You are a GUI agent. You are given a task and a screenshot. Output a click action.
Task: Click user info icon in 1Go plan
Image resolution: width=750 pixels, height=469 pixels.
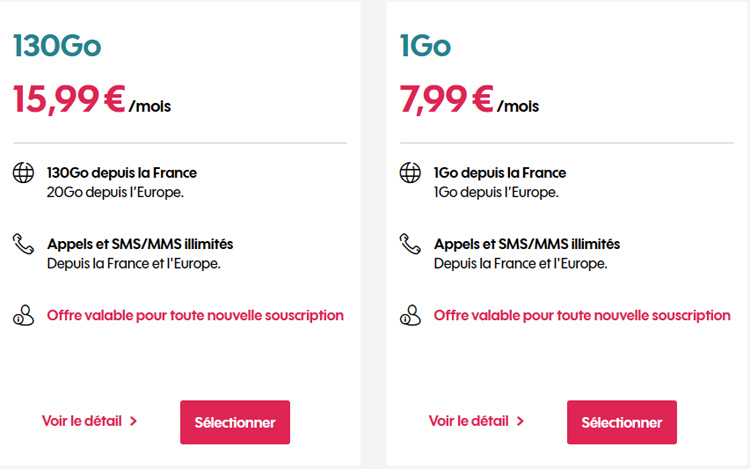point(410,316)
